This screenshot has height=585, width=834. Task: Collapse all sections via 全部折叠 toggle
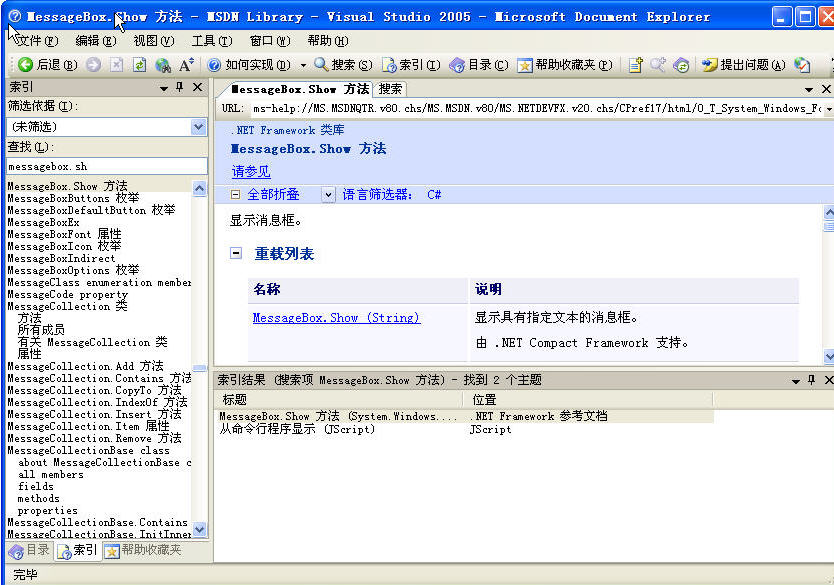pyautogui.click(x=265, y=195)
